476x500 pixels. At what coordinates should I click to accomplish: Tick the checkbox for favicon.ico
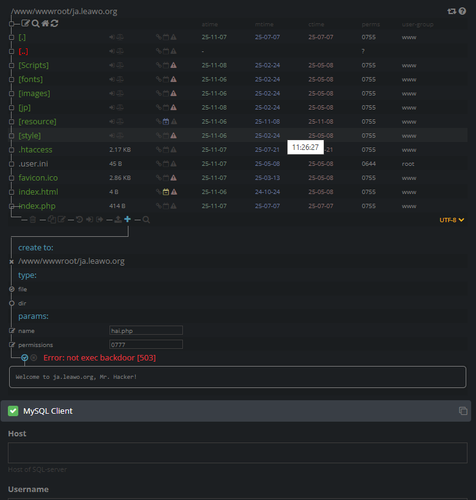[12, 178]
